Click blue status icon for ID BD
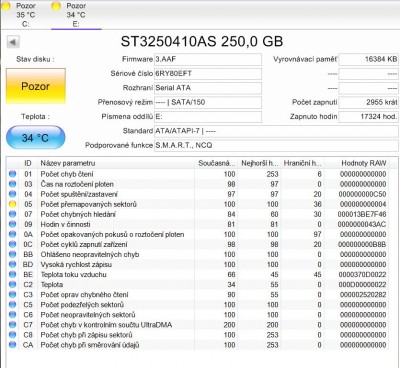Viewport: 400px width, 368px height. (12, 264)
